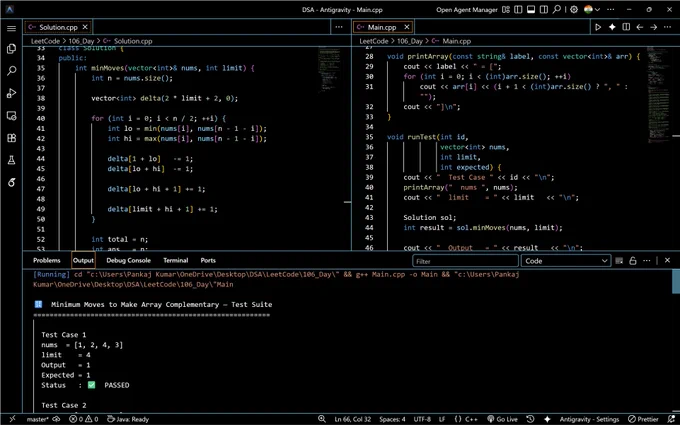Toggle output scroll lock

(633, 261)
